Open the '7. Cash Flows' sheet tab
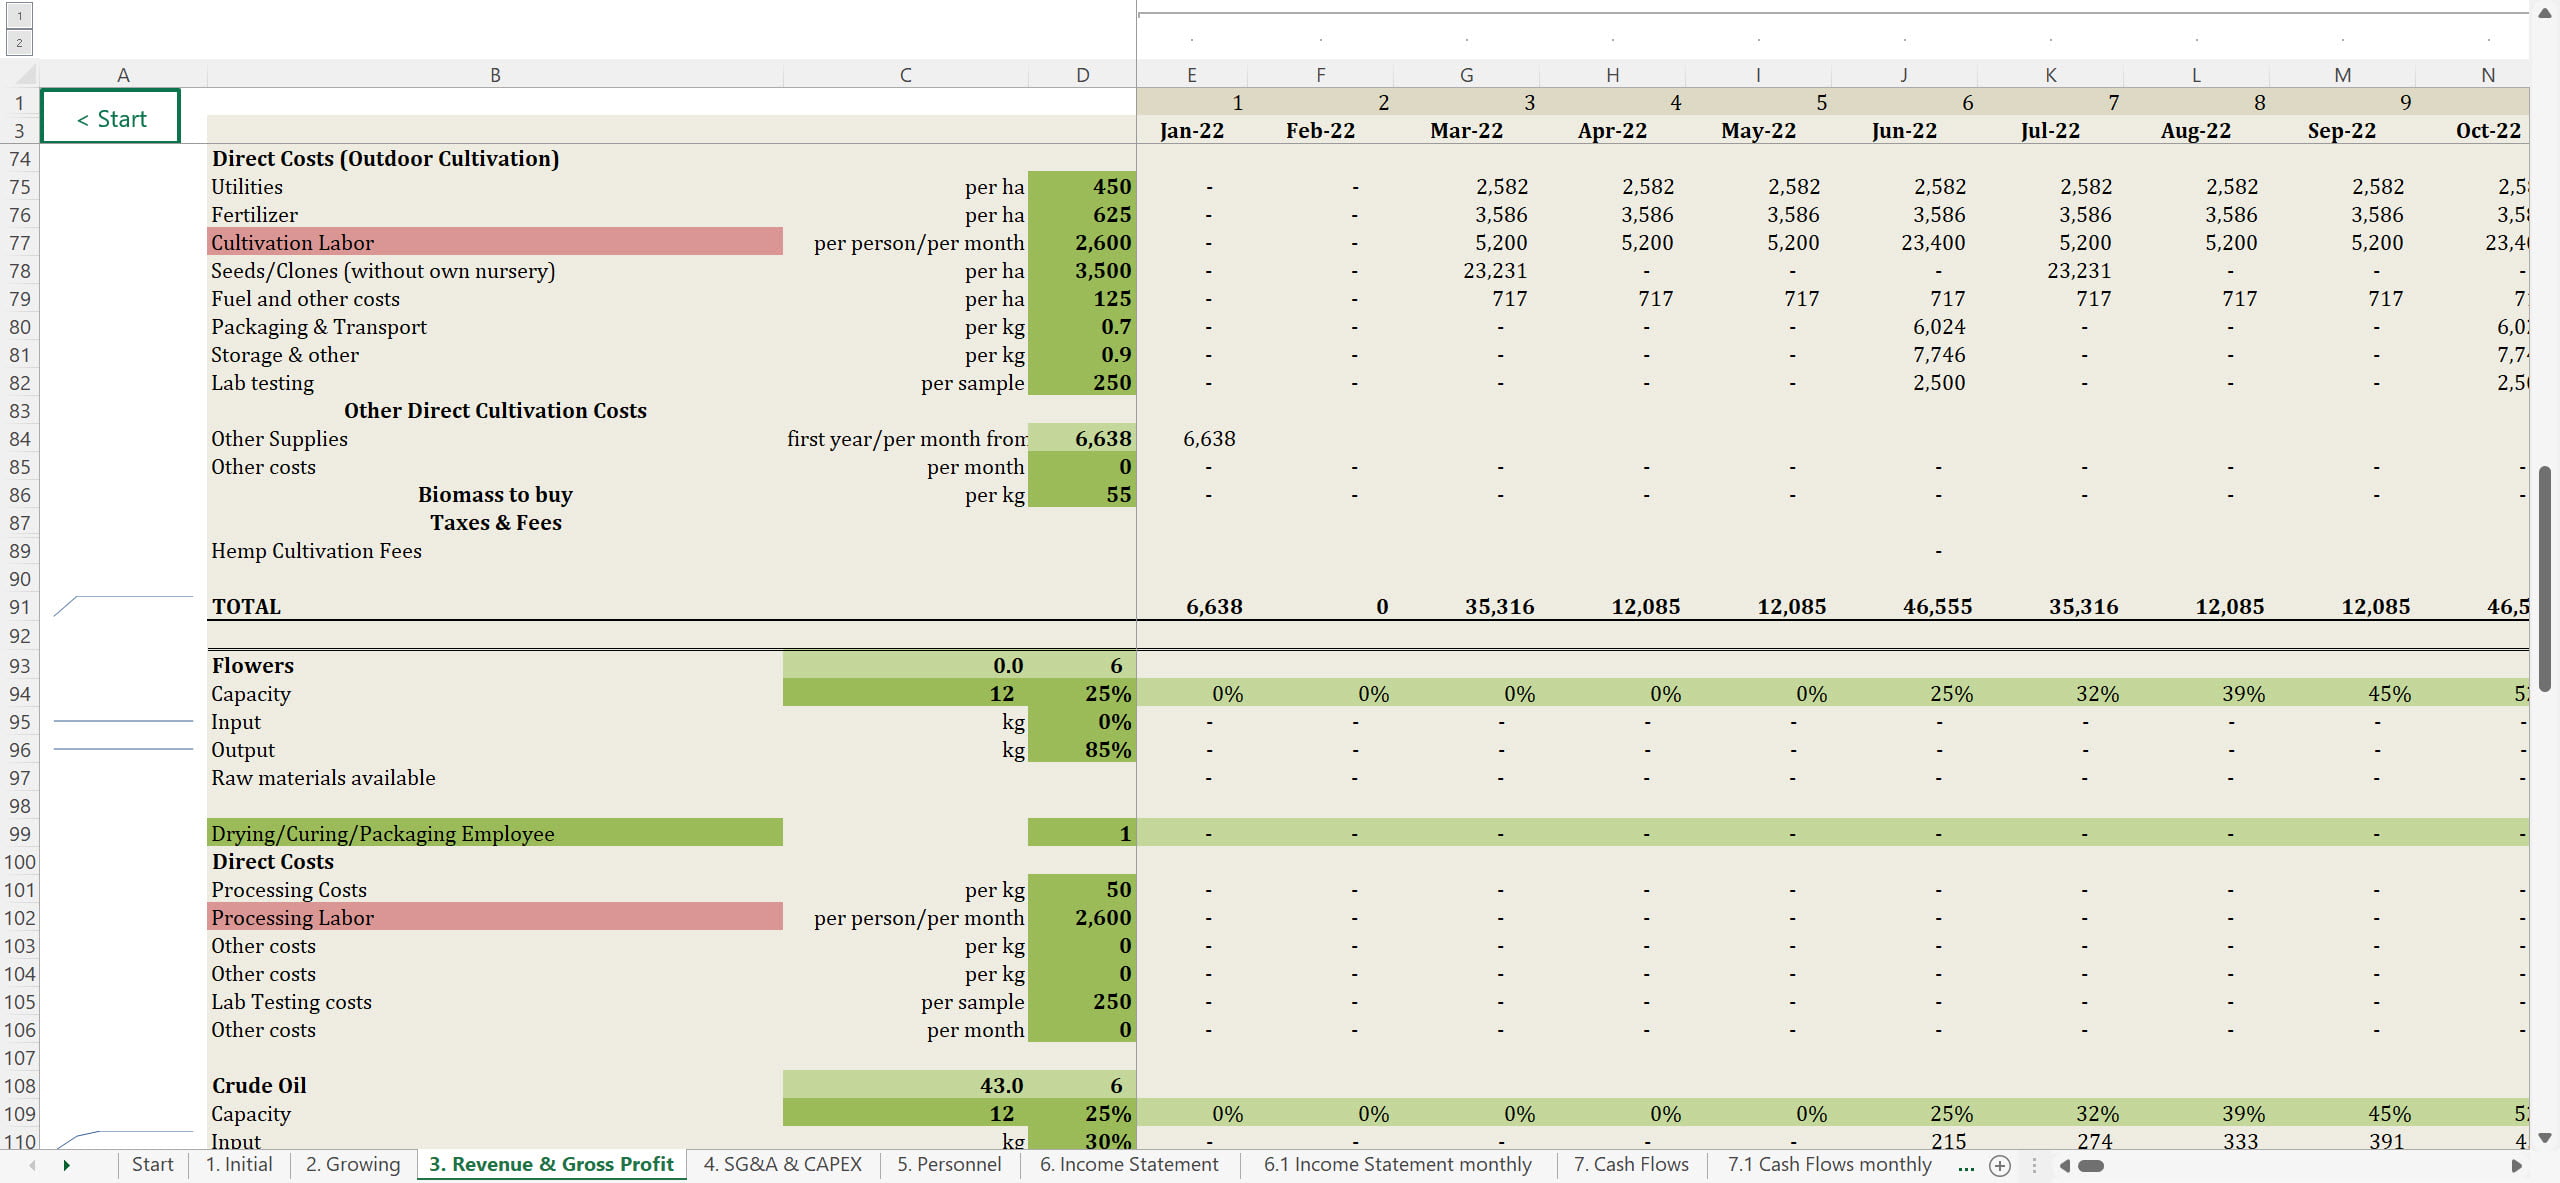2560x1183 pixels. point(1630,1164)
